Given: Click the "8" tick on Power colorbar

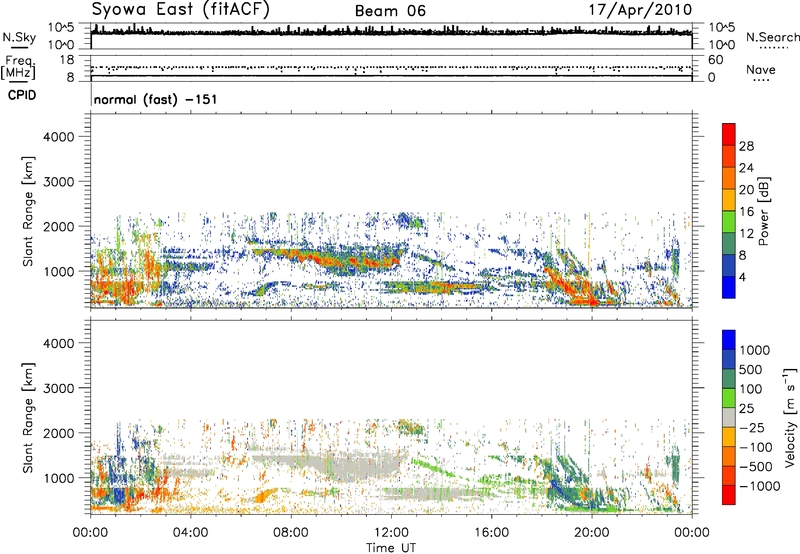Looking at the screenshot, I should click(x=743, y=255).
